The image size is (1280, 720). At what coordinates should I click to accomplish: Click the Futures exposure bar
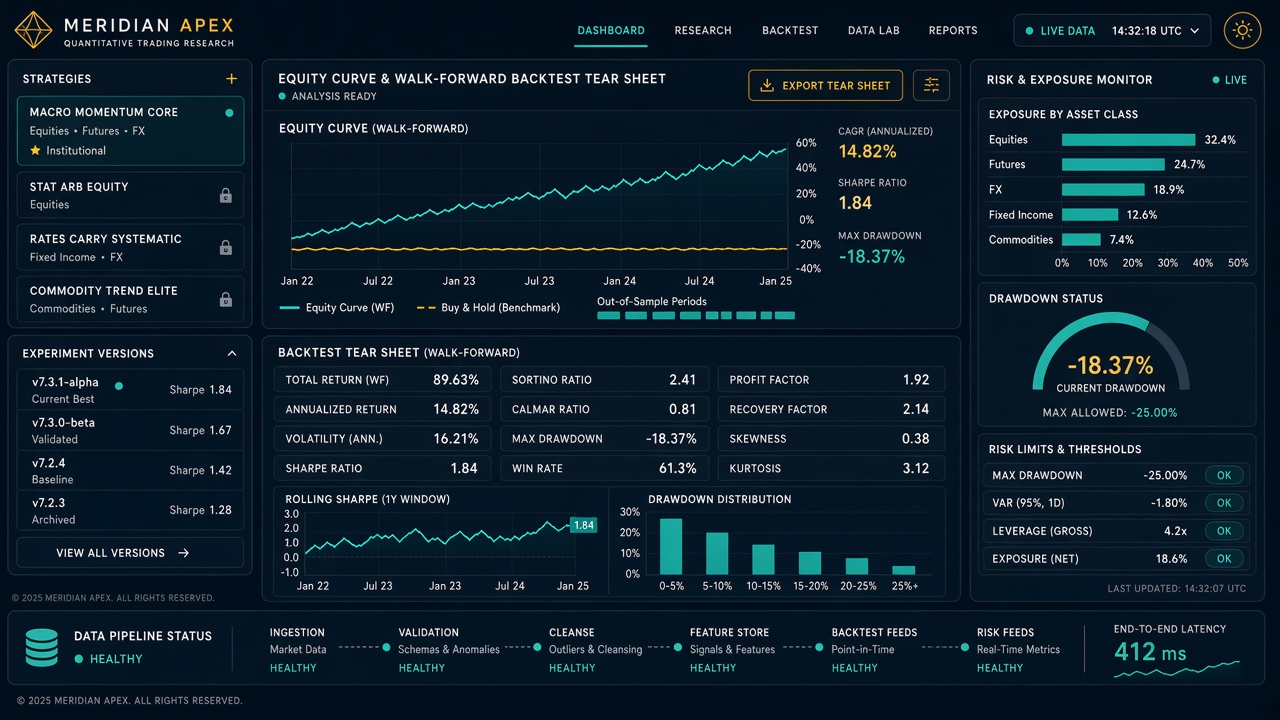click(1113, 165)
